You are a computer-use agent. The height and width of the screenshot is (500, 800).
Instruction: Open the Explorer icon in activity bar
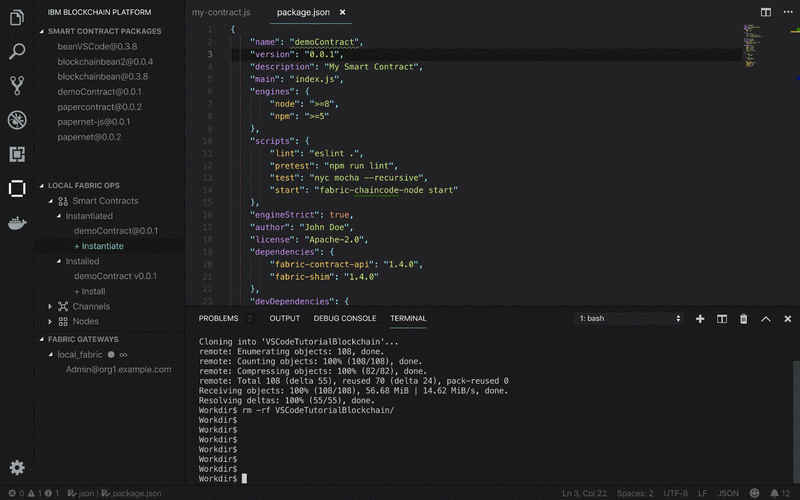coord(17,17)
